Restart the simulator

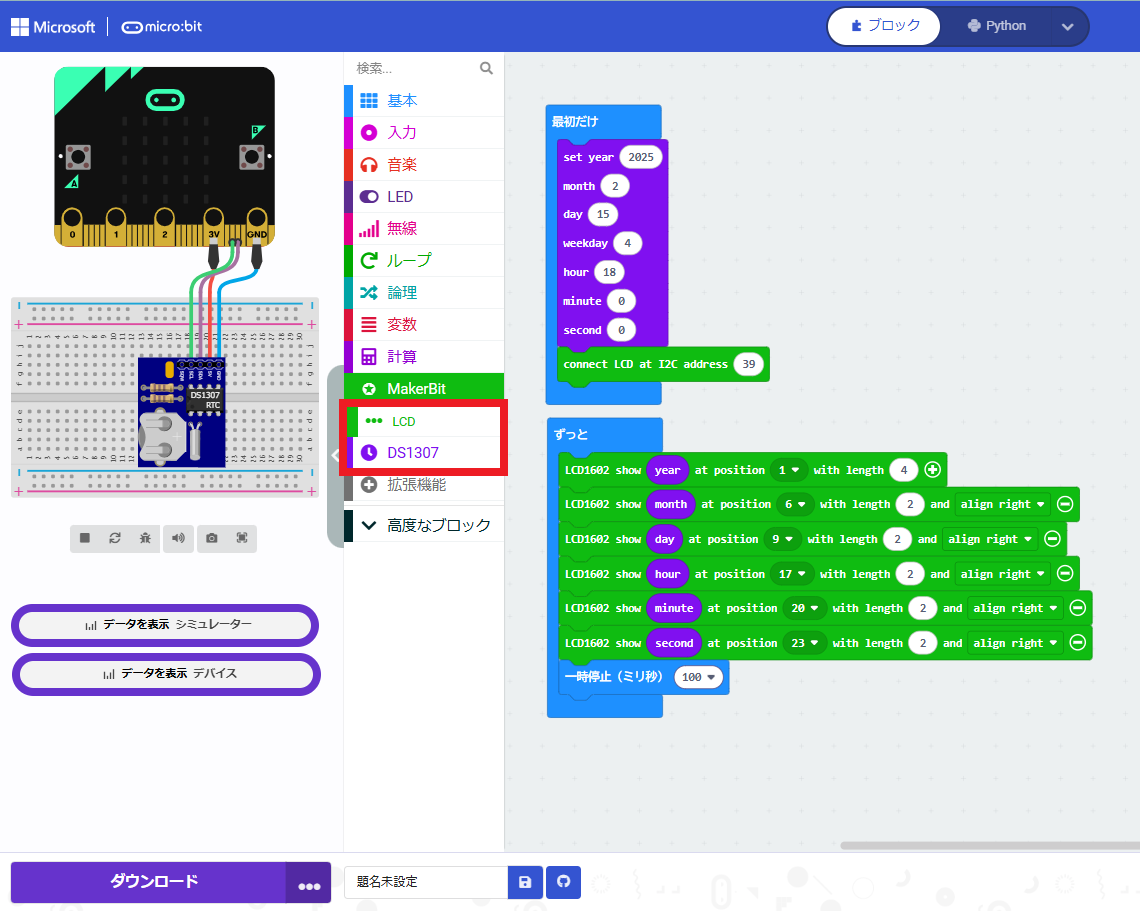115,538
